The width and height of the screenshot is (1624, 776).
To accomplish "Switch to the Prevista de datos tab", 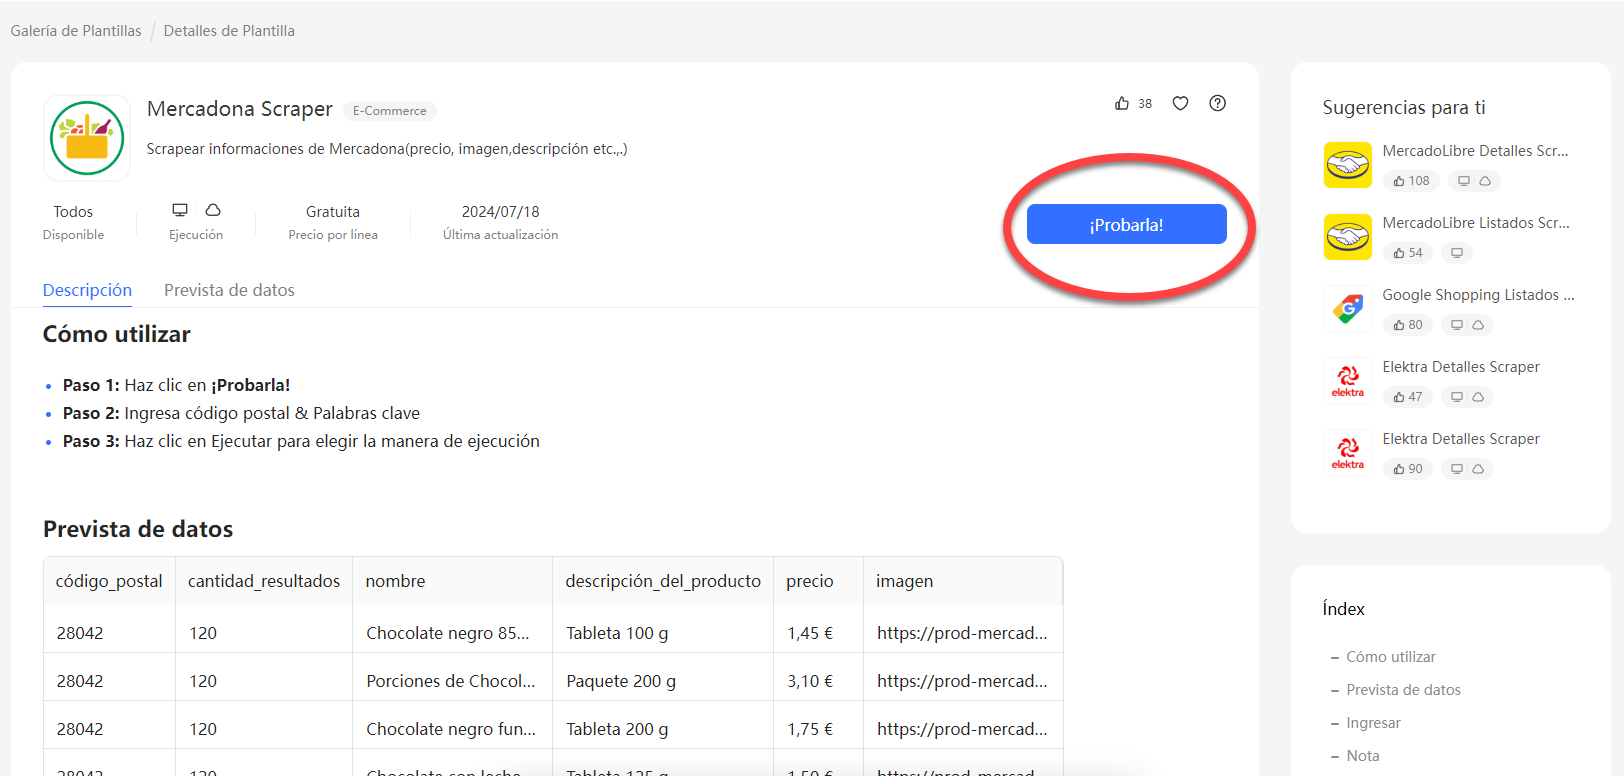I will (229, 290).
